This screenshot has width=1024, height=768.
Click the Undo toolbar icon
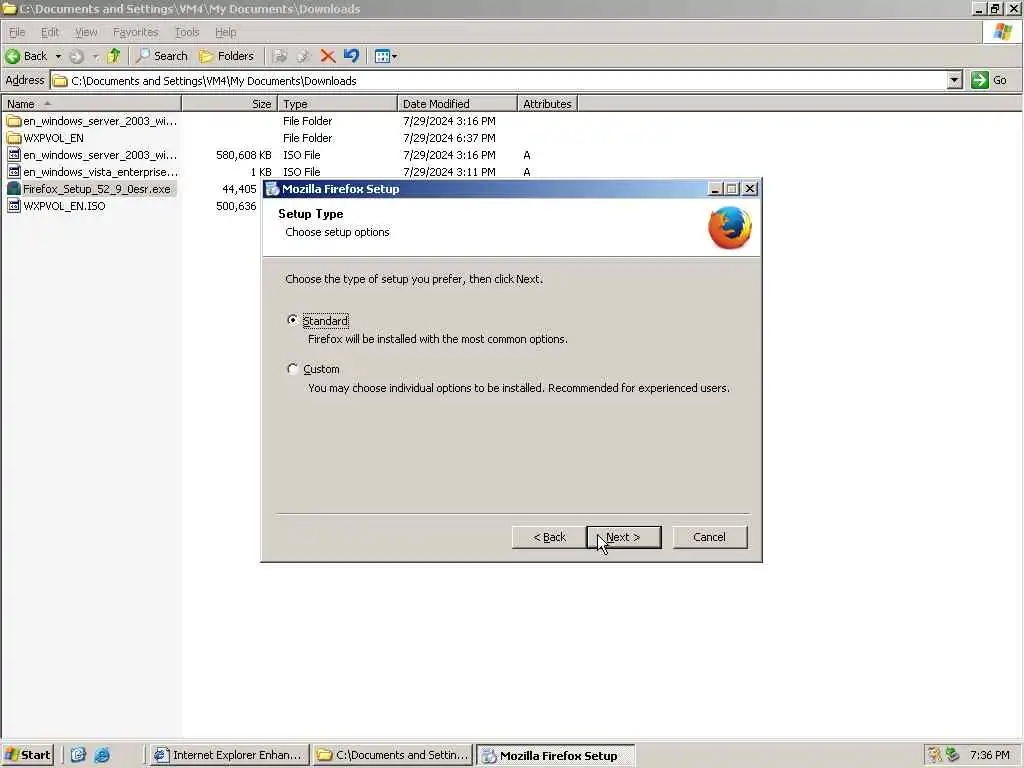click(351, 56)
